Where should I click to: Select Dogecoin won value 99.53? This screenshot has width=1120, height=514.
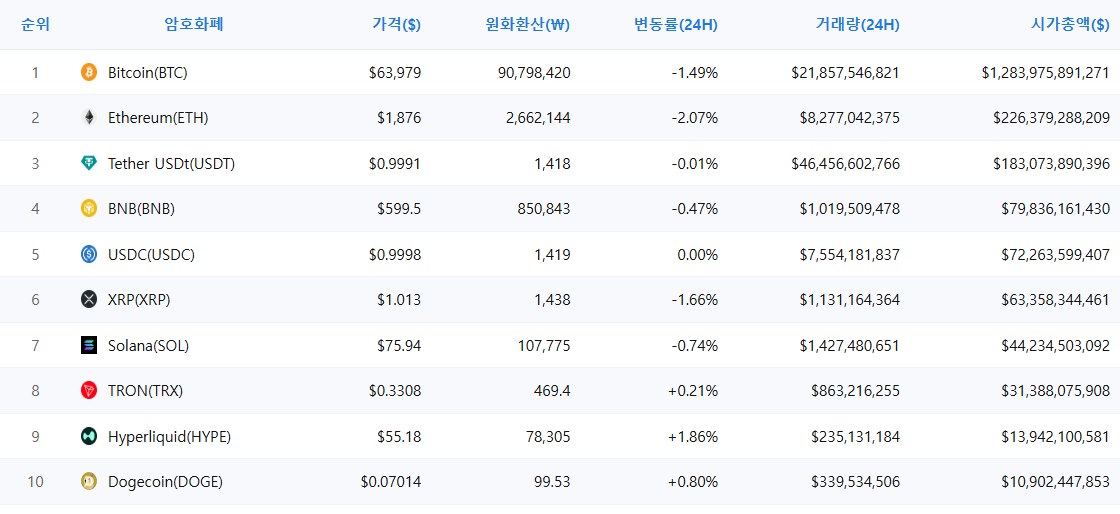[554, 482]
